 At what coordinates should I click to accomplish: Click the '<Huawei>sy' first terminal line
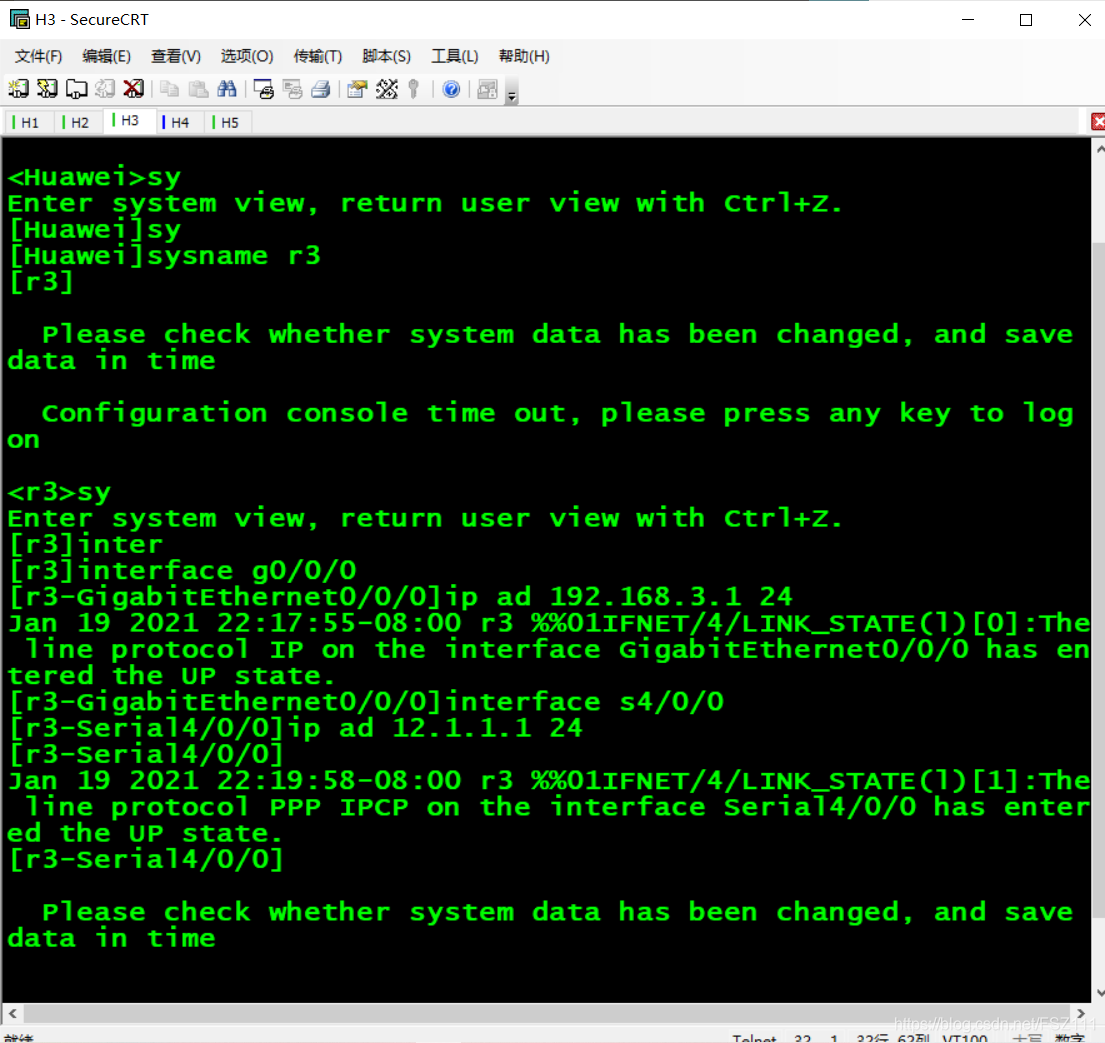click(x=94, y=177)
